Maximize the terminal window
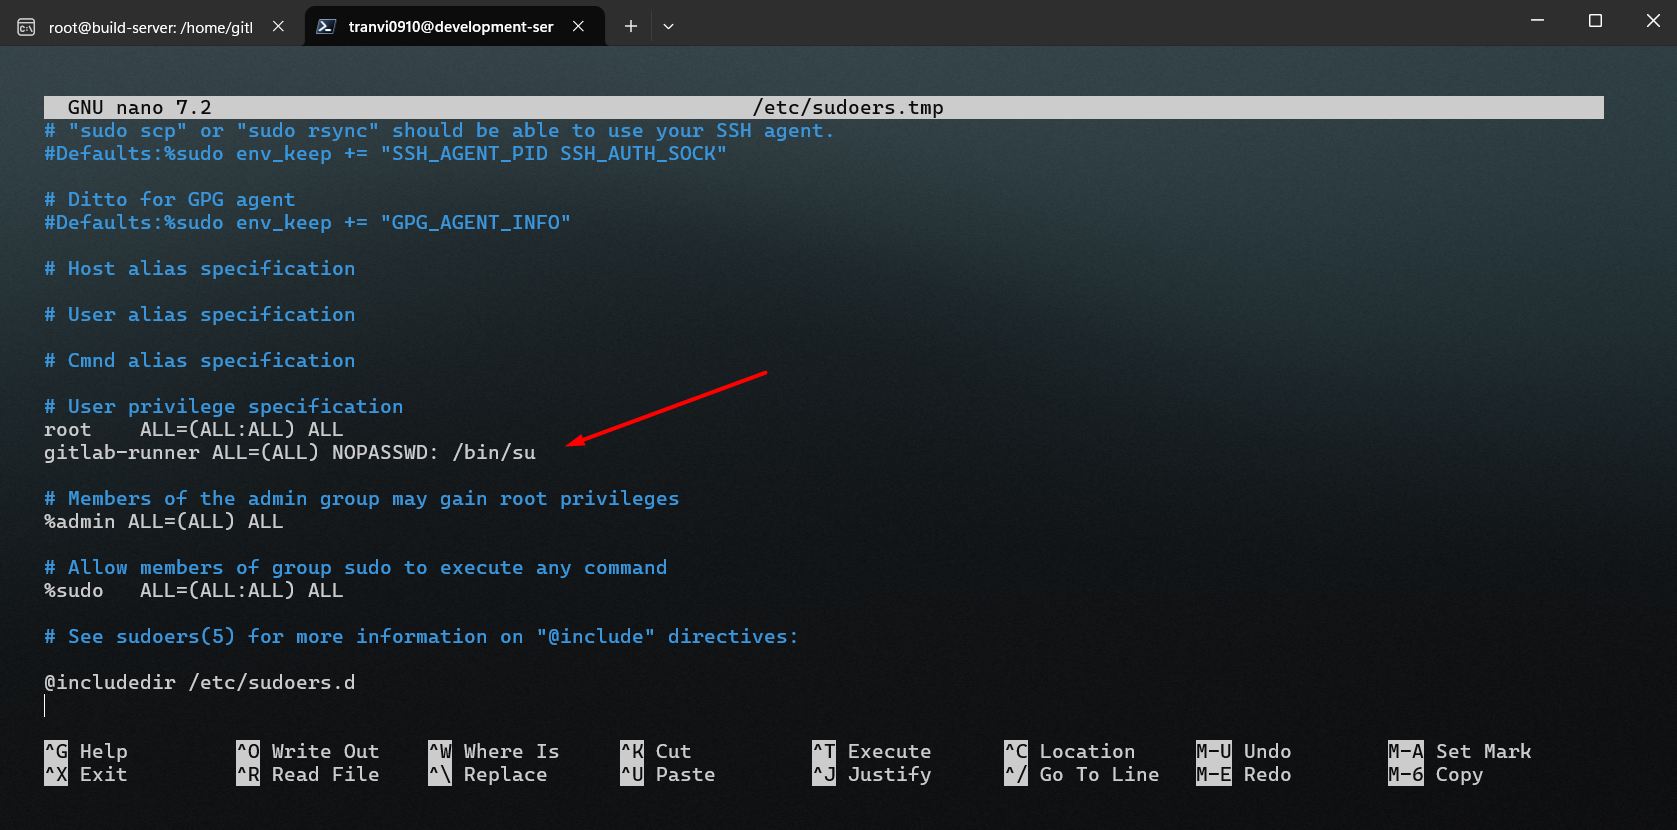This screenshot has height=830, width=1677. click(1595, 21)
